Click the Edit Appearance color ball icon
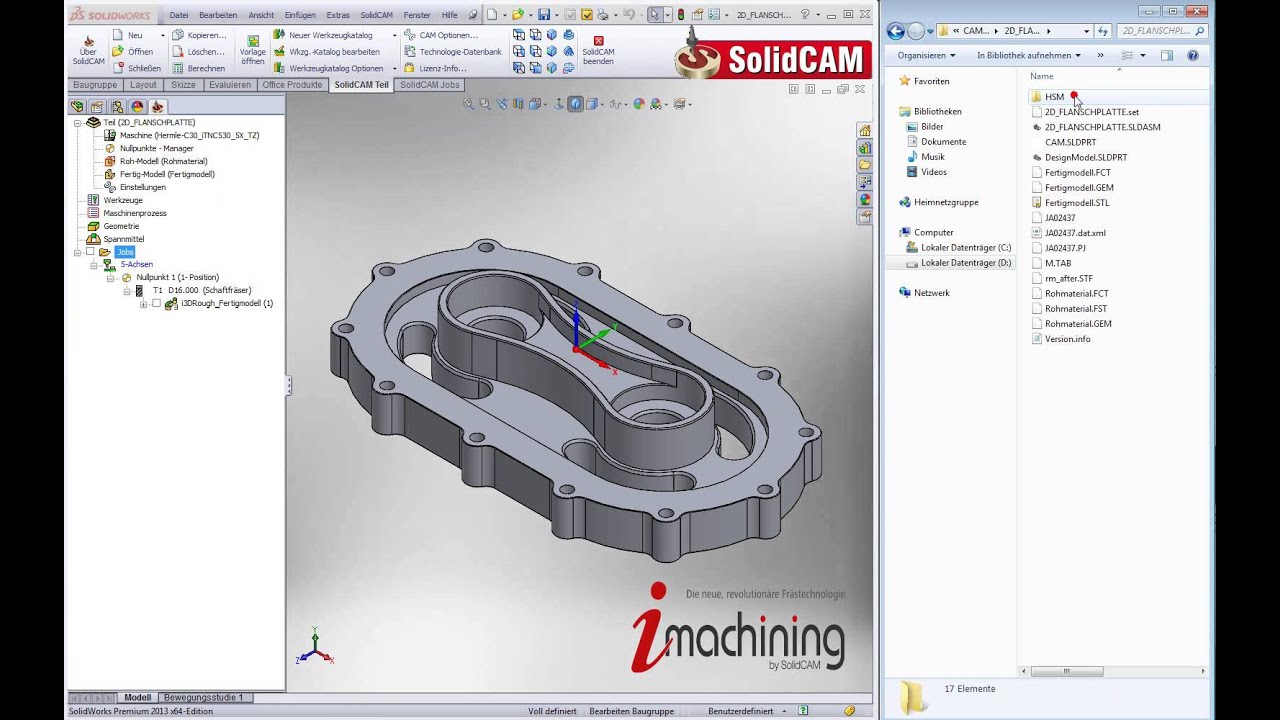 pyautogui.click(x=639, y=104)
